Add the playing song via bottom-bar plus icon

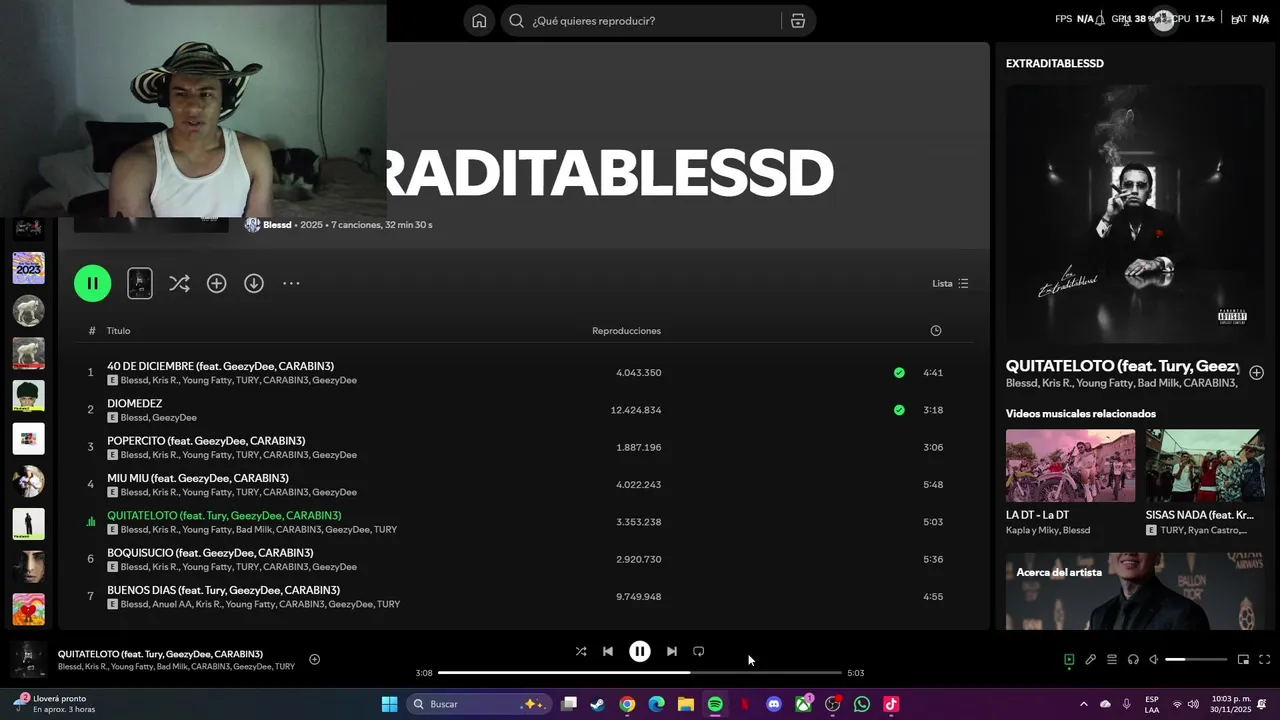click(x=314, y=659)
